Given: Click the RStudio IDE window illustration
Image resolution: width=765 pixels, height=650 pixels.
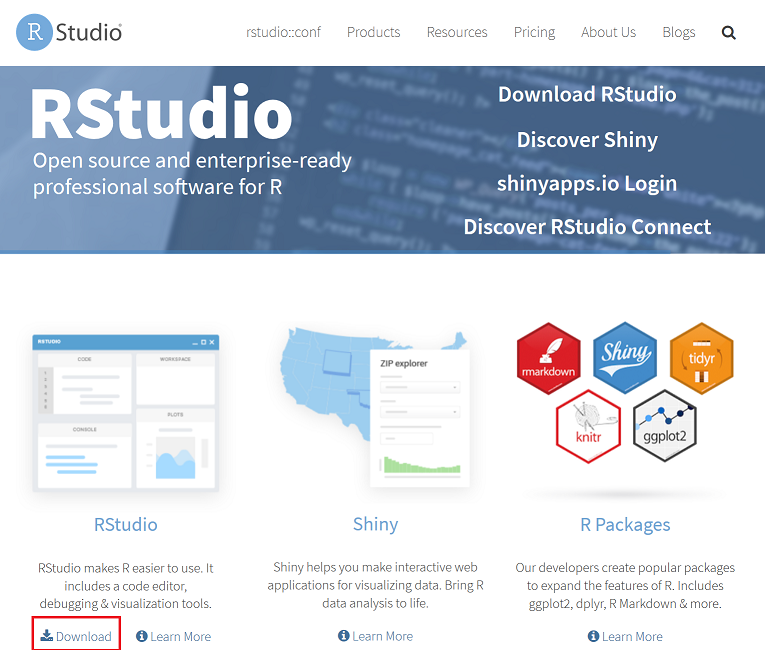Looking at the screenshot, I should click(126, 413).
